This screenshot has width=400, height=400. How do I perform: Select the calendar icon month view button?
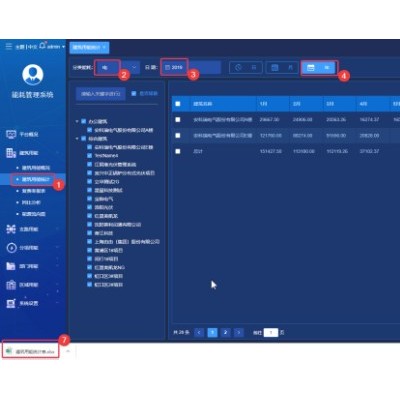tap(282, 68)
